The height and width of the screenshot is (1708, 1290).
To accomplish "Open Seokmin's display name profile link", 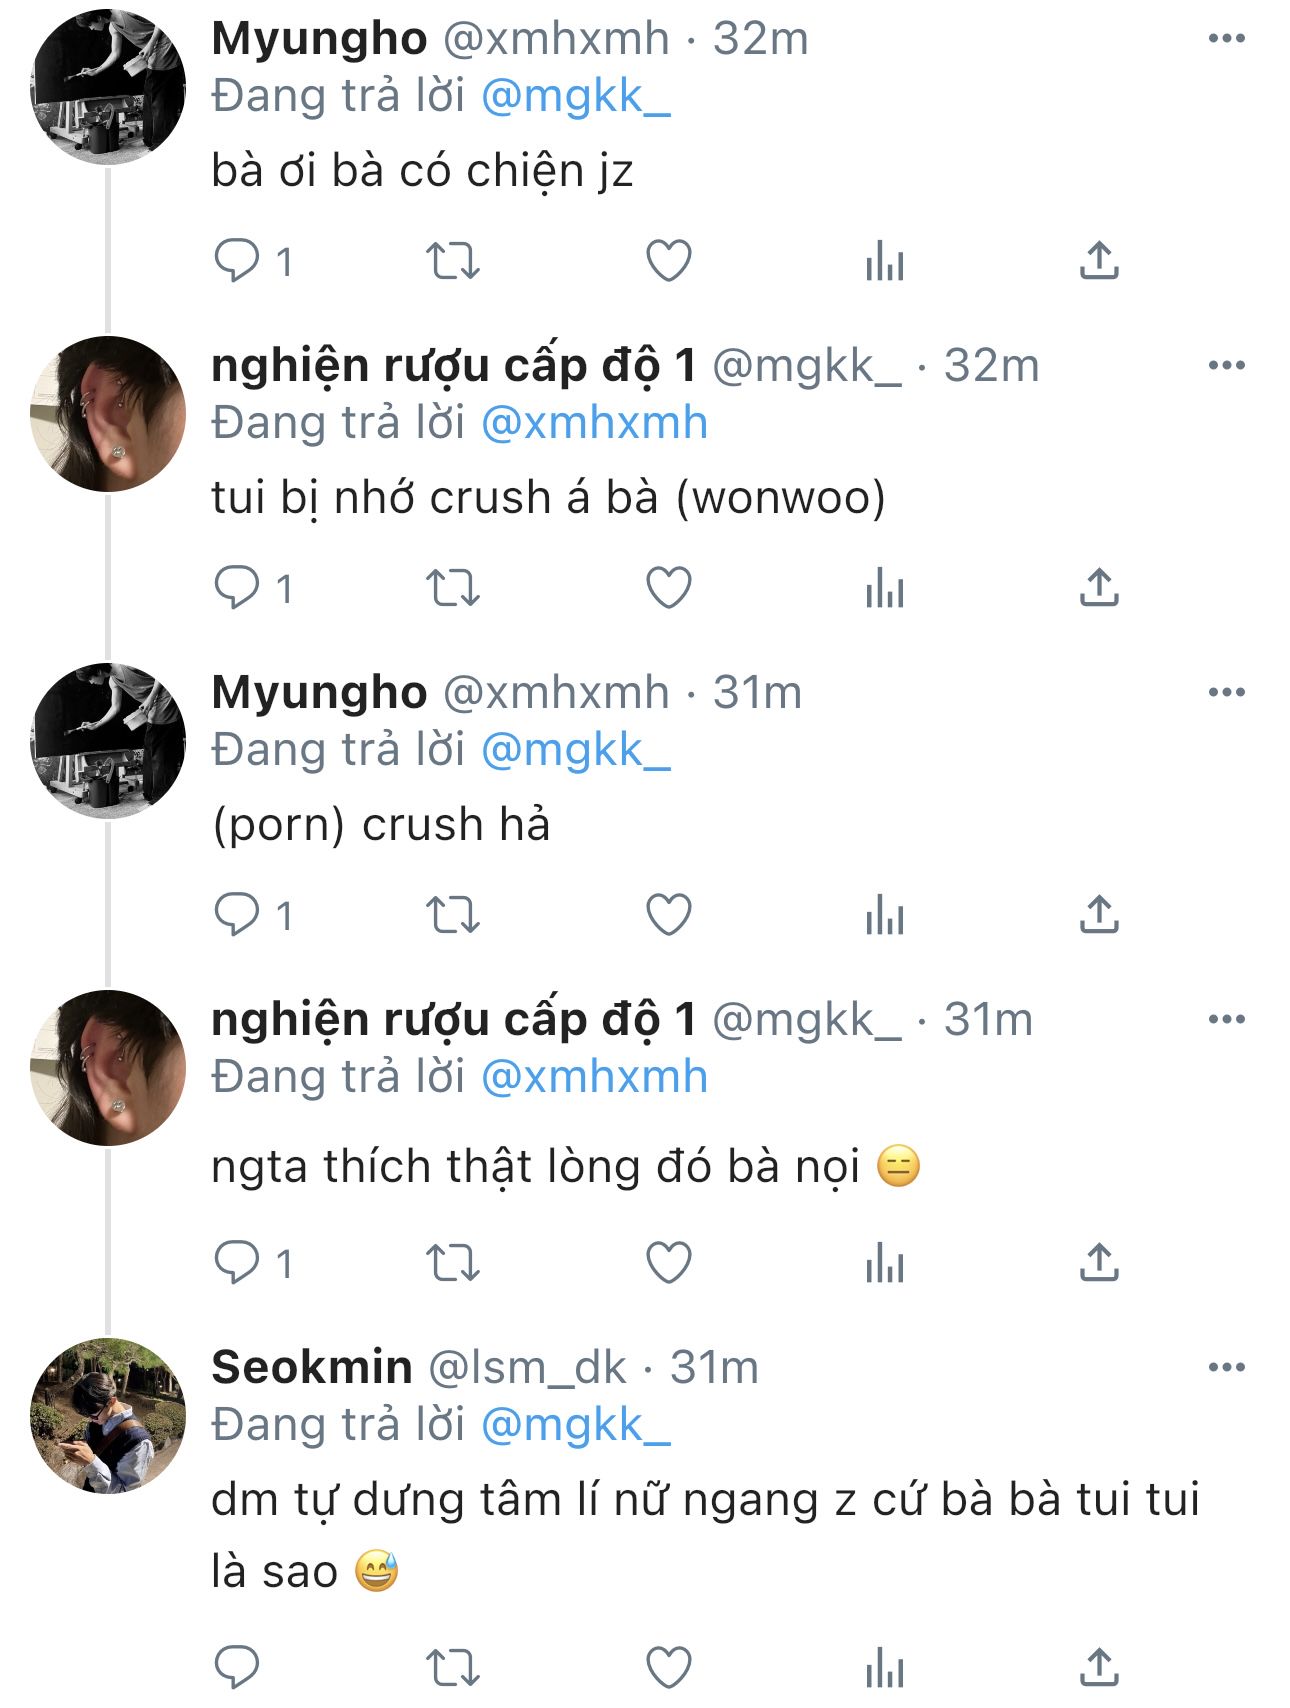I will 312,1367.
